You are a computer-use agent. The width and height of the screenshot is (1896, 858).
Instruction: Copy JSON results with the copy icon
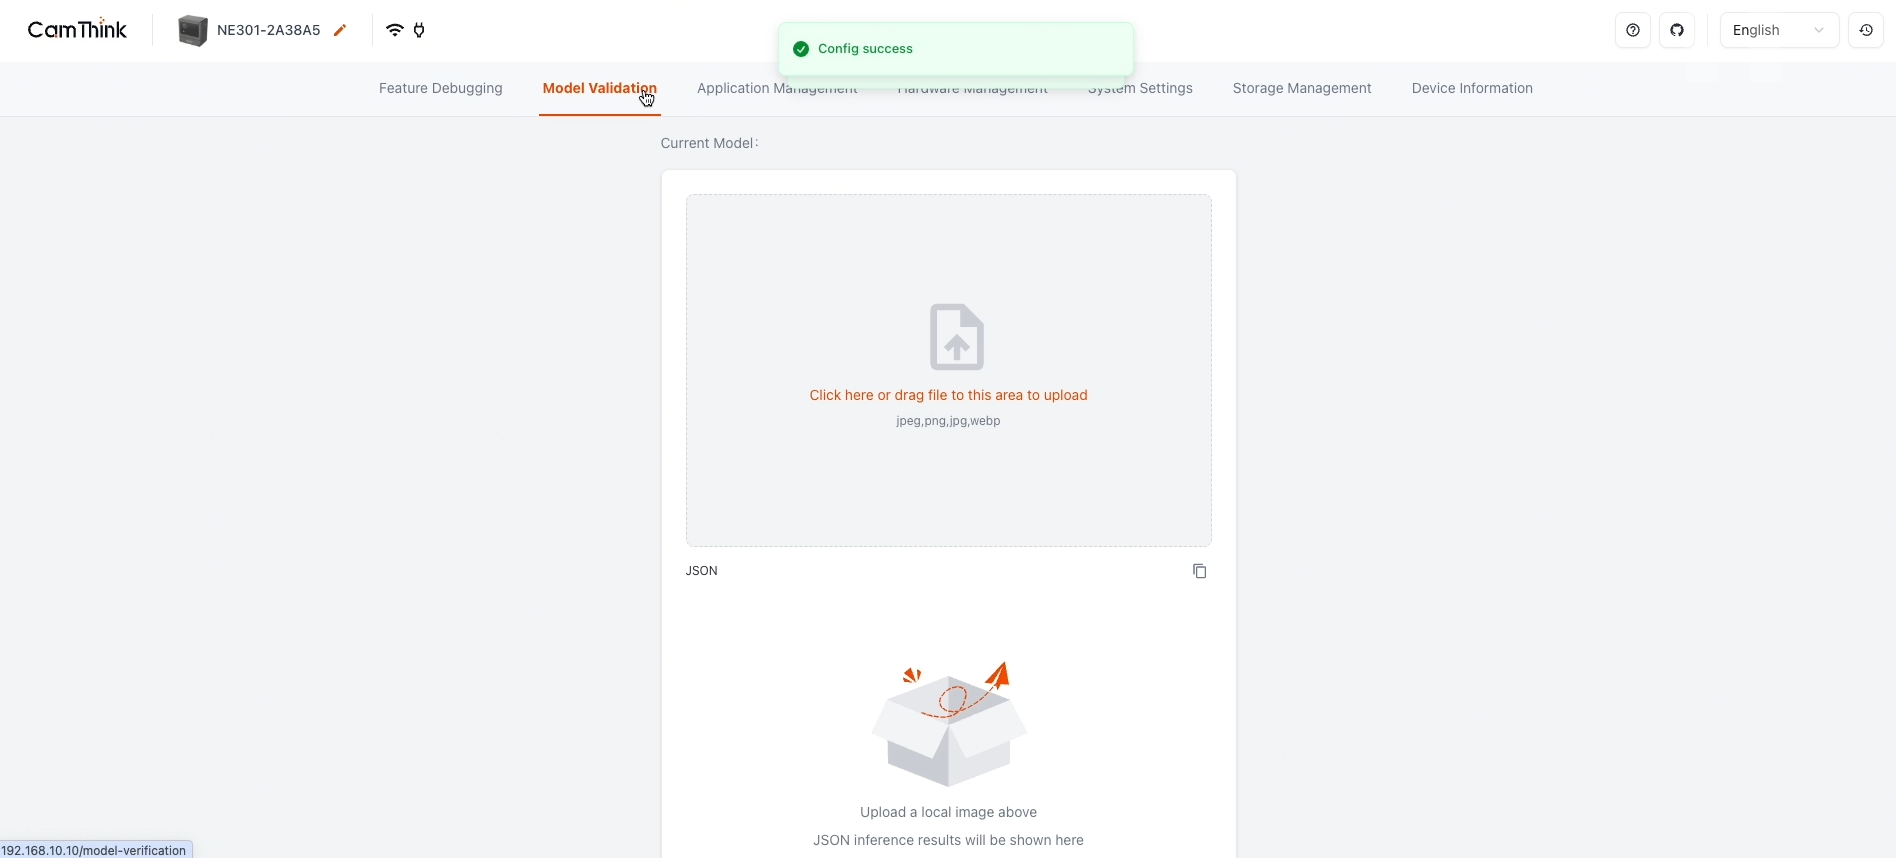coord(1200,571)
